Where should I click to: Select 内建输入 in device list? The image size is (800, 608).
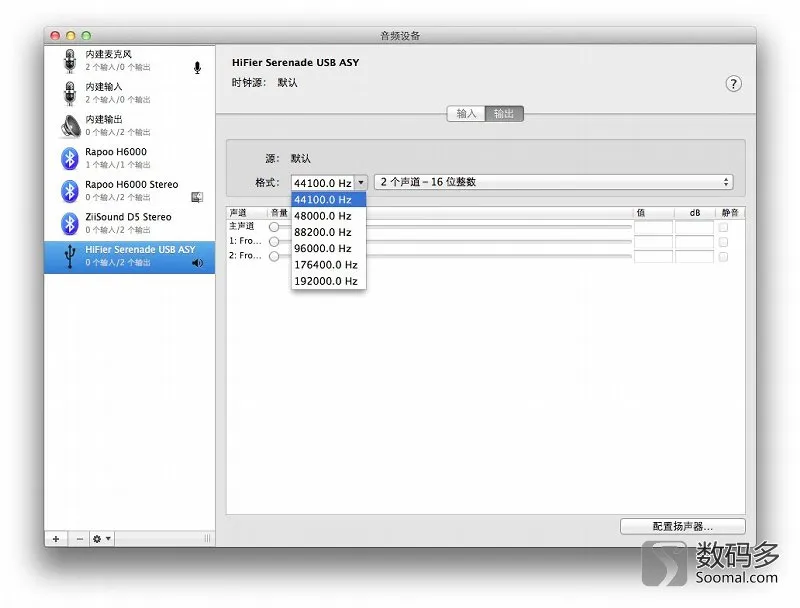click(x=130, y=93)
